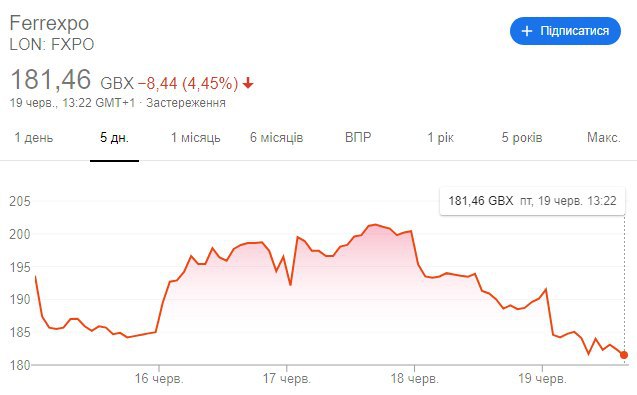The width and height of the screenshot is (637, 395).
Task: Switch to 6 місяців chart range
Action: pyautogui.click(x=276, y=138)
